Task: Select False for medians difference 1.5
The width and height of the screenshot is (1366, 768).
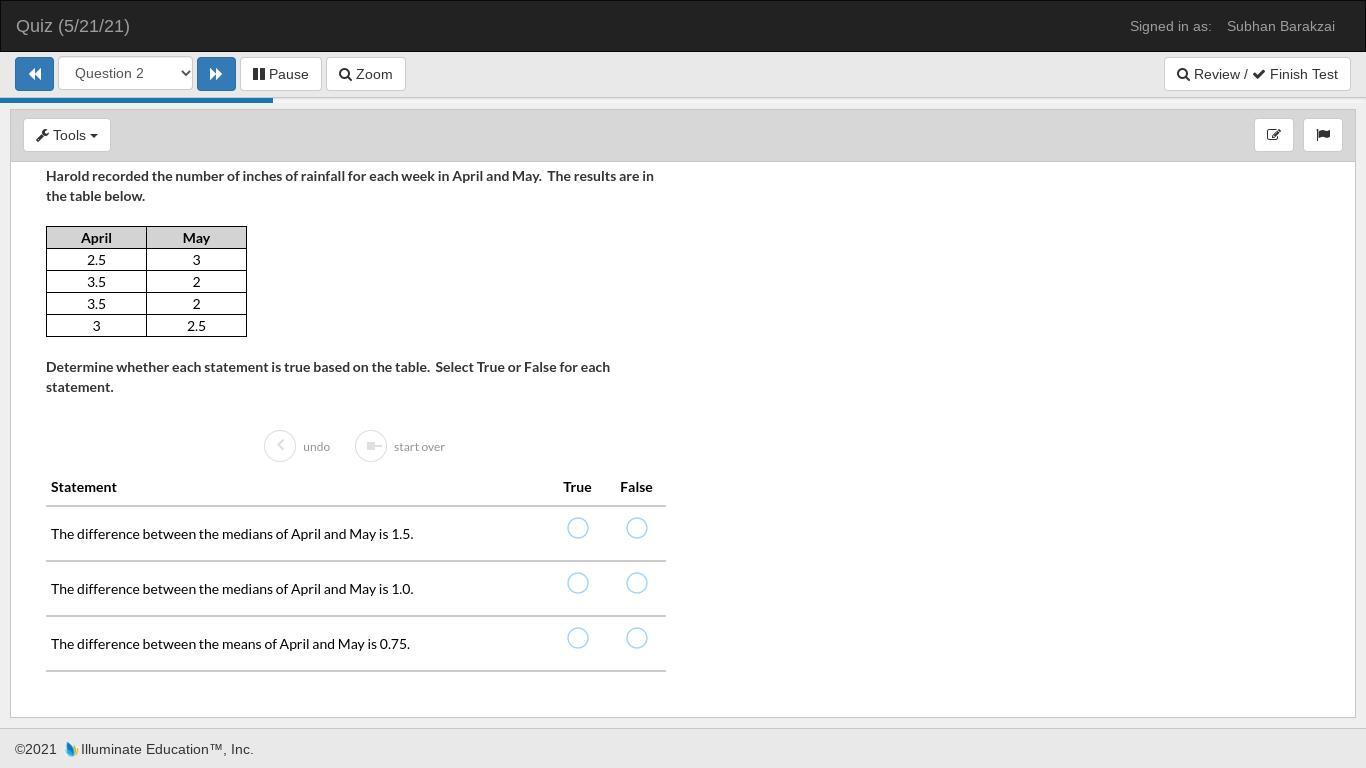Action: point(636,528)
